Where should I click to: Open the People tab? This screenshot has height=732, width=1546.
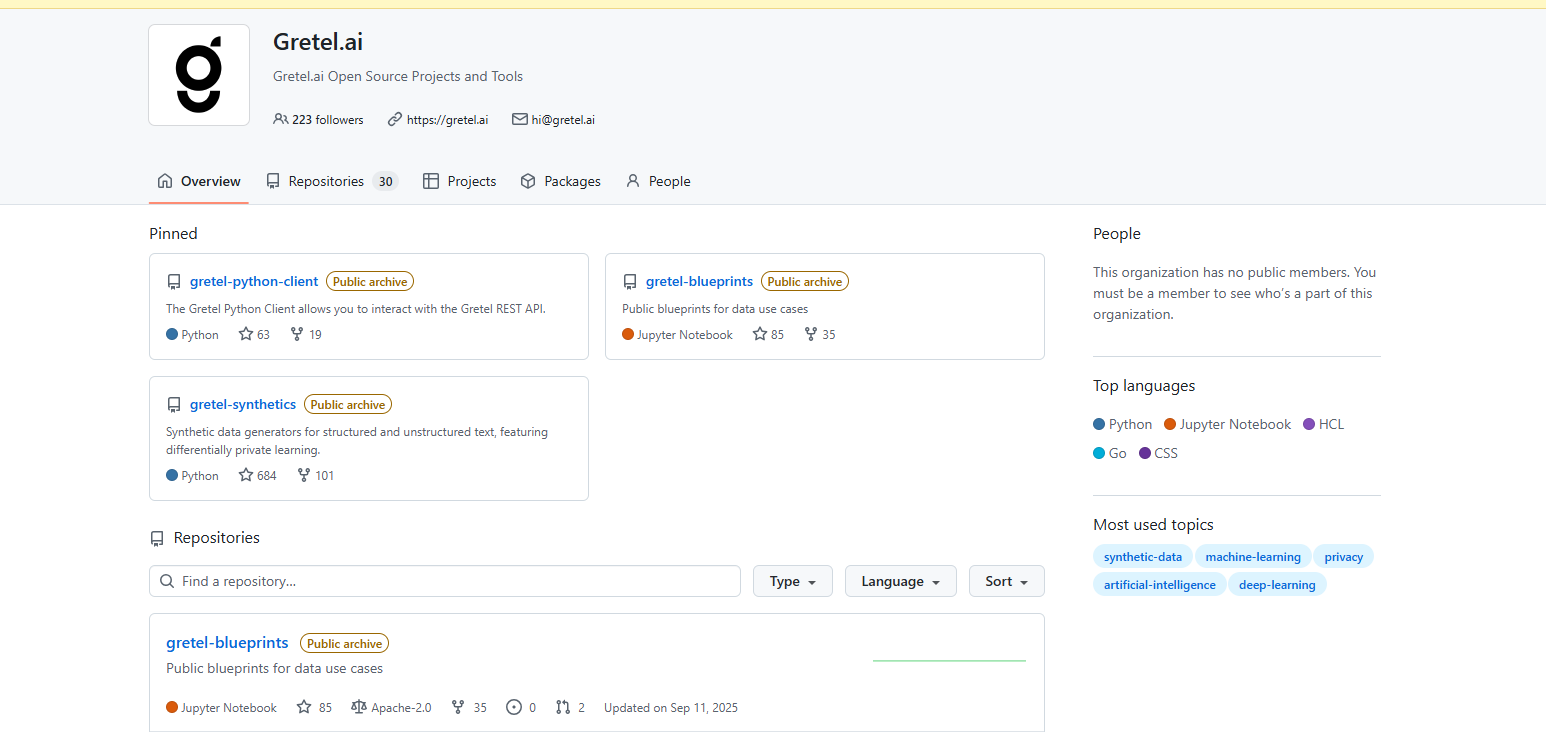(658, 181)
